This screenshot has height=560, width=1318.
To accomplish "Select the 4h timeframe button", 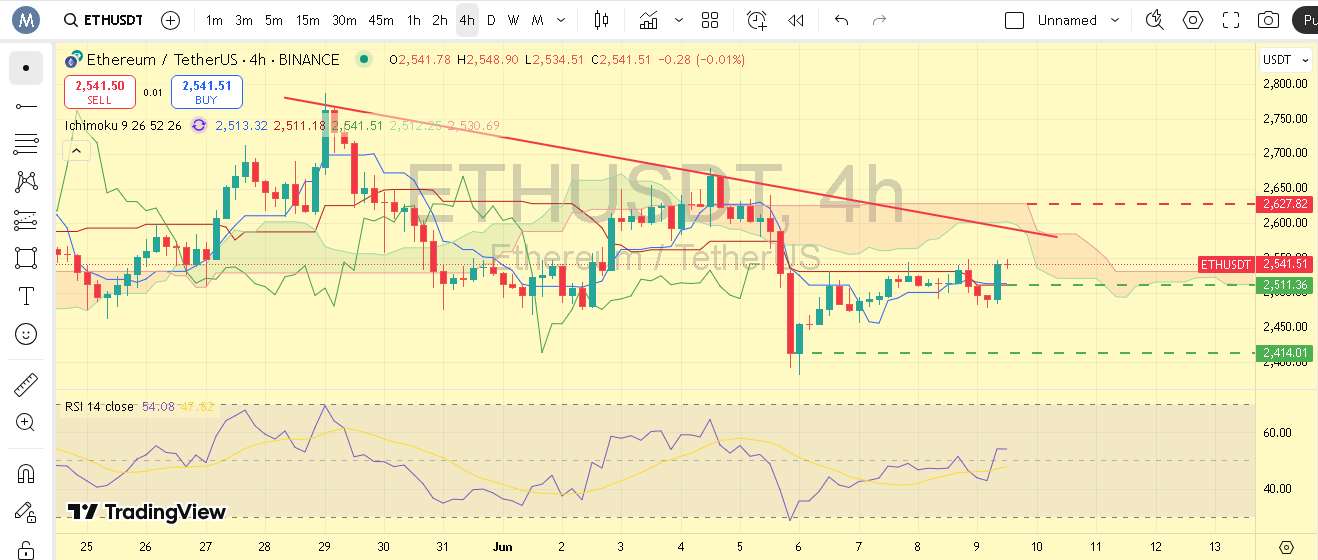I will [467, 20].
